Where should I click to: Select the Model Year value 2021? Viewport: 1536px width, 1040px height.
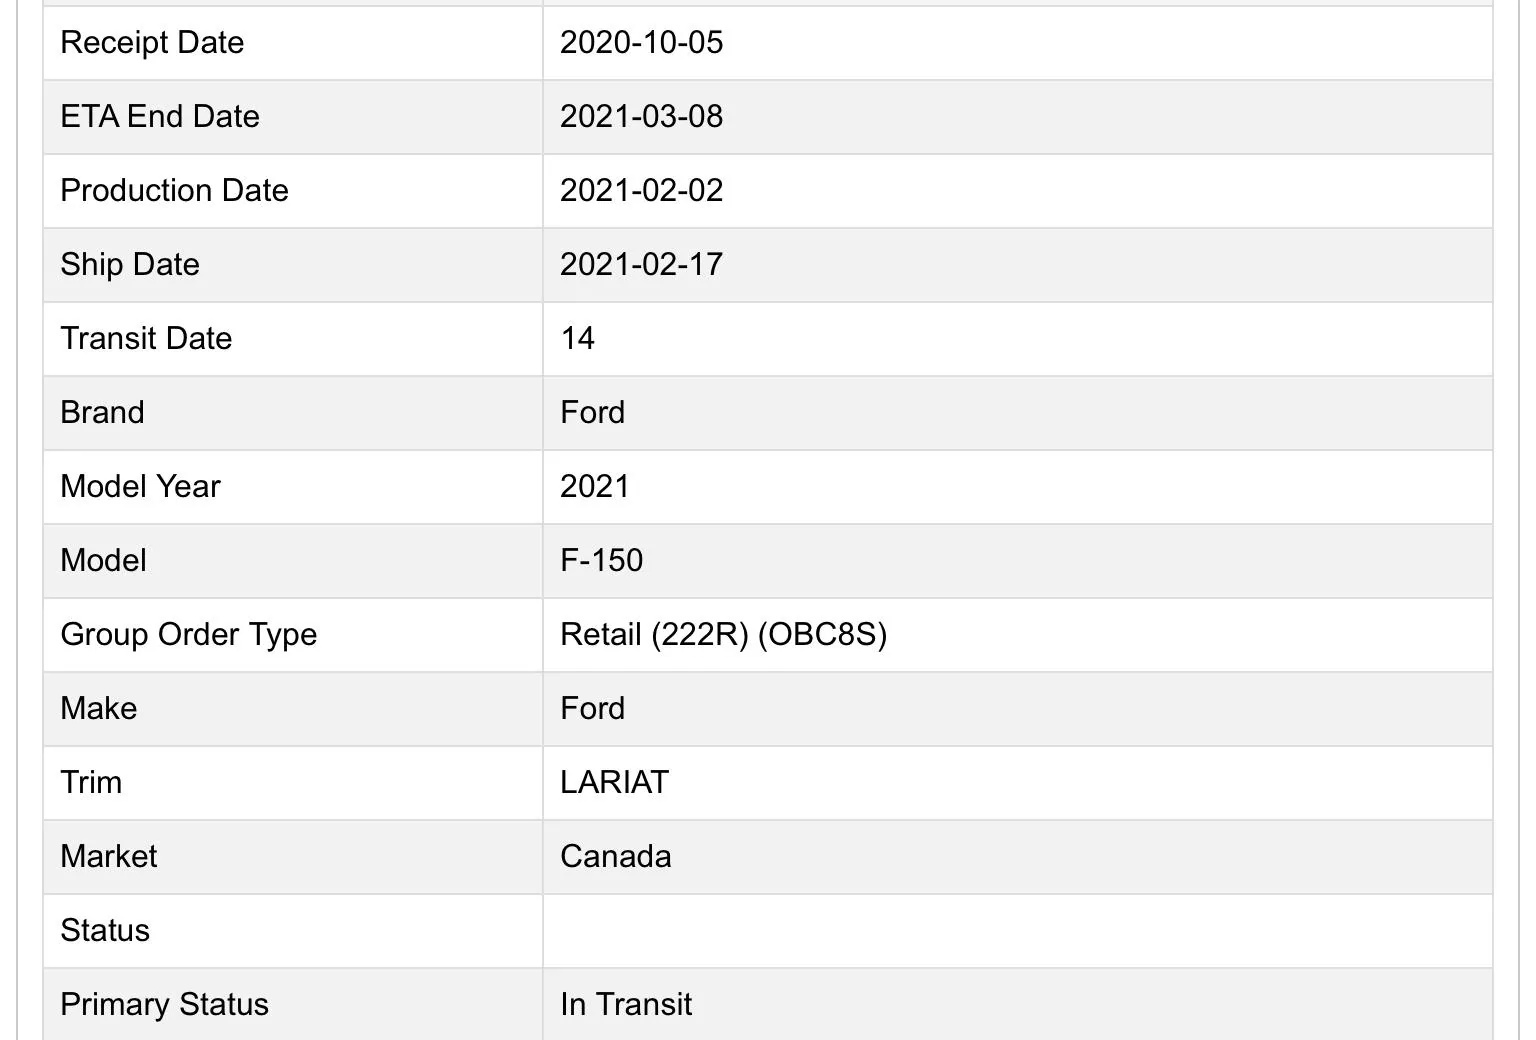tap(594, 487)
